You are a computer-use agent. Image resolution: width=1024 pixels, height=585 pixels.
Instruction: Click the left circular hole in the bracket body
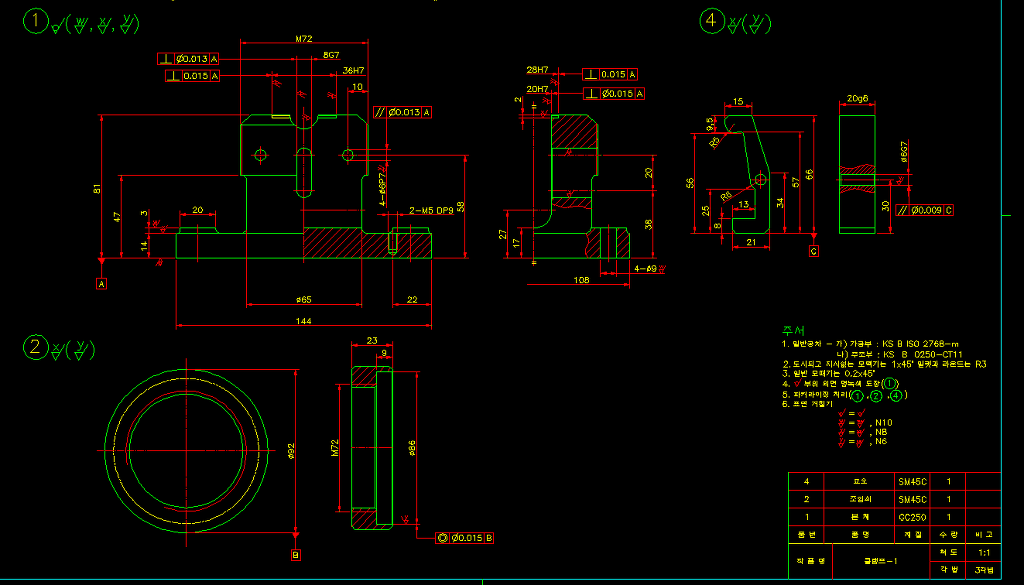(x=260, y=155)
